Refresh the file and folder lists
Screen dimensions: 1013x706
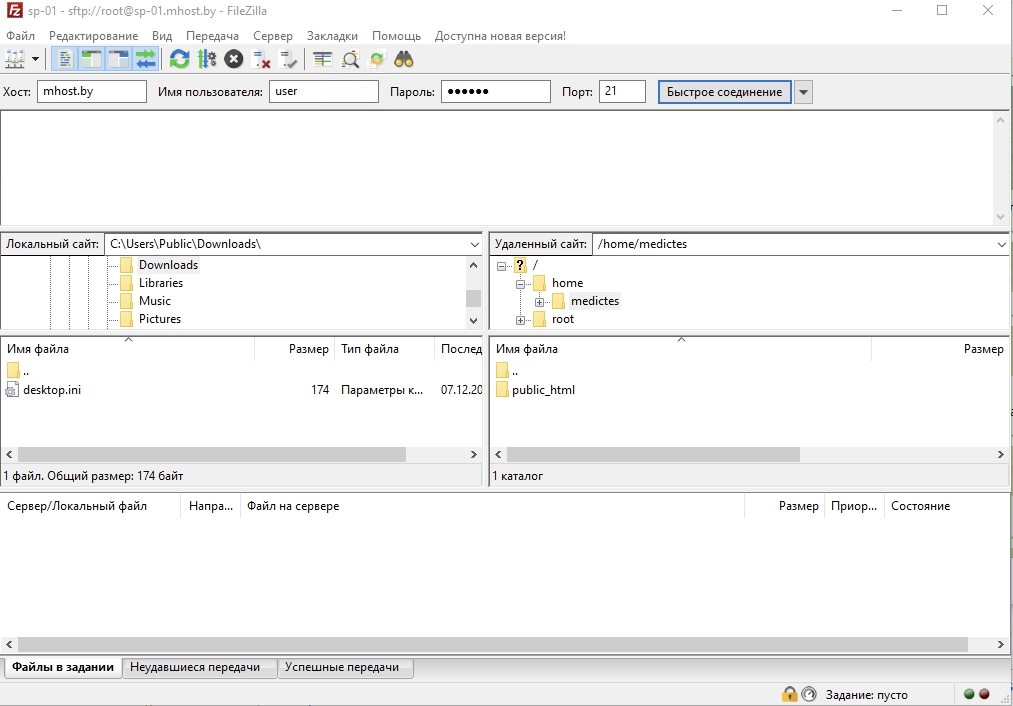(178, 59)
